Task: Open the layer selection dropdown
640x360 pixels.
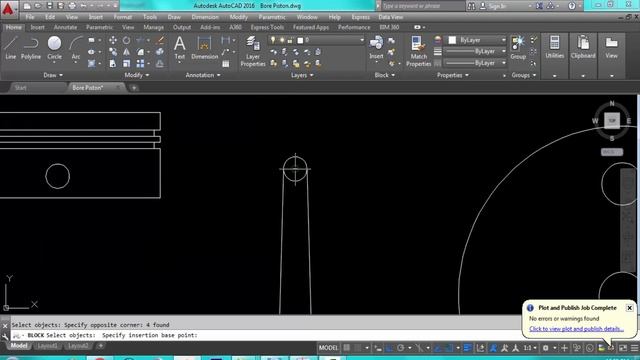Action: (x=361, y=40)
